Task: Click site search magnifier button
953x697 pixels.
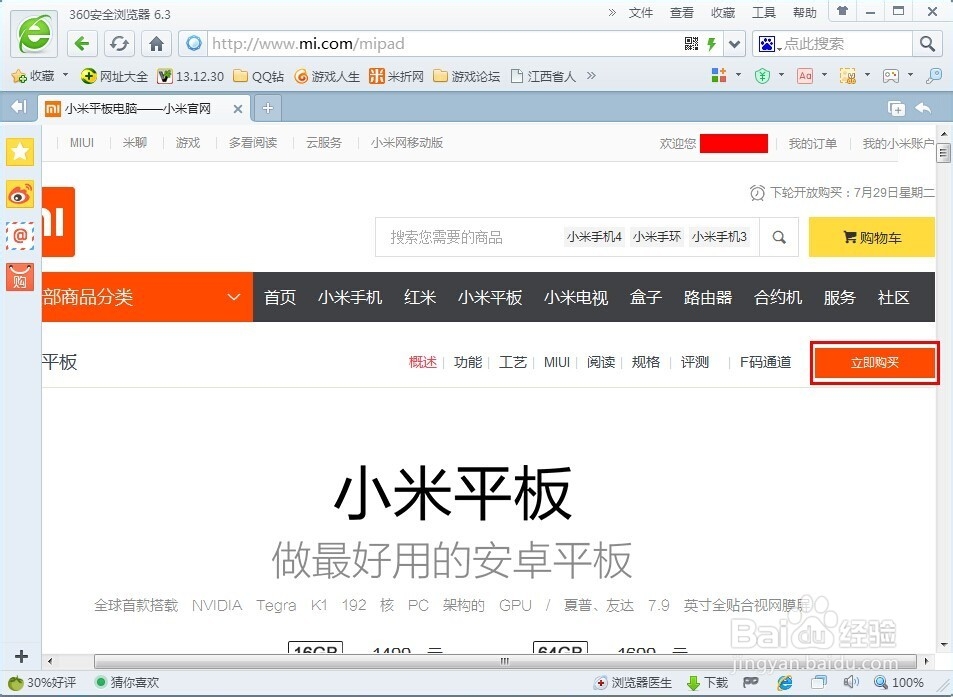Action: (x=779, y=237)
